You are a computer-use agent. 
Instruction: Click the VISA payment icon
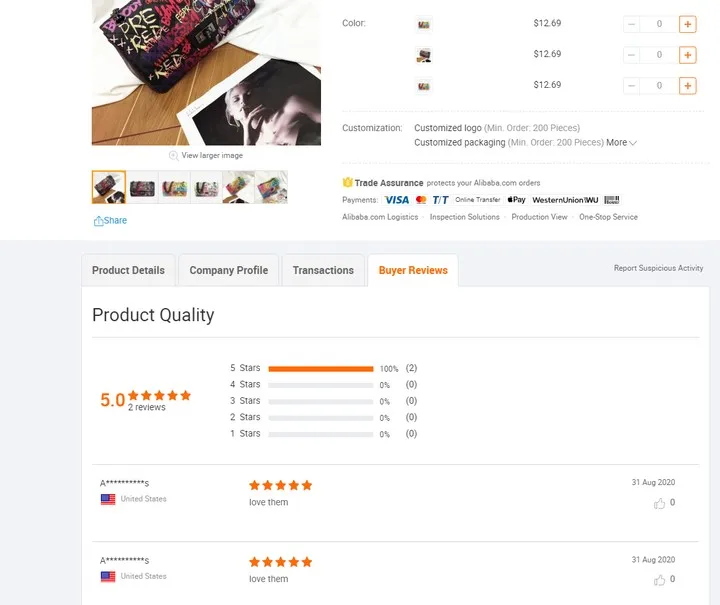click(397, 200)
